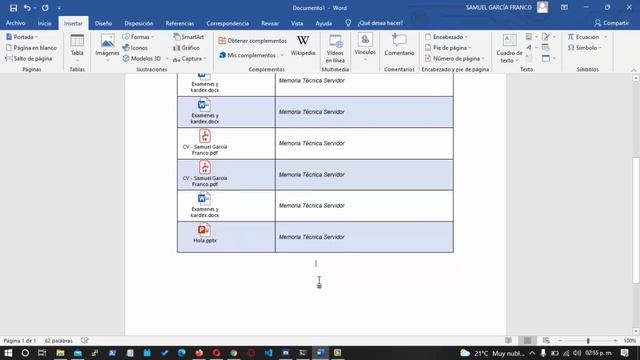This screenshot has height=360, width=640.
Task: Open the Windows Start menu
Action: pos(8,353)
